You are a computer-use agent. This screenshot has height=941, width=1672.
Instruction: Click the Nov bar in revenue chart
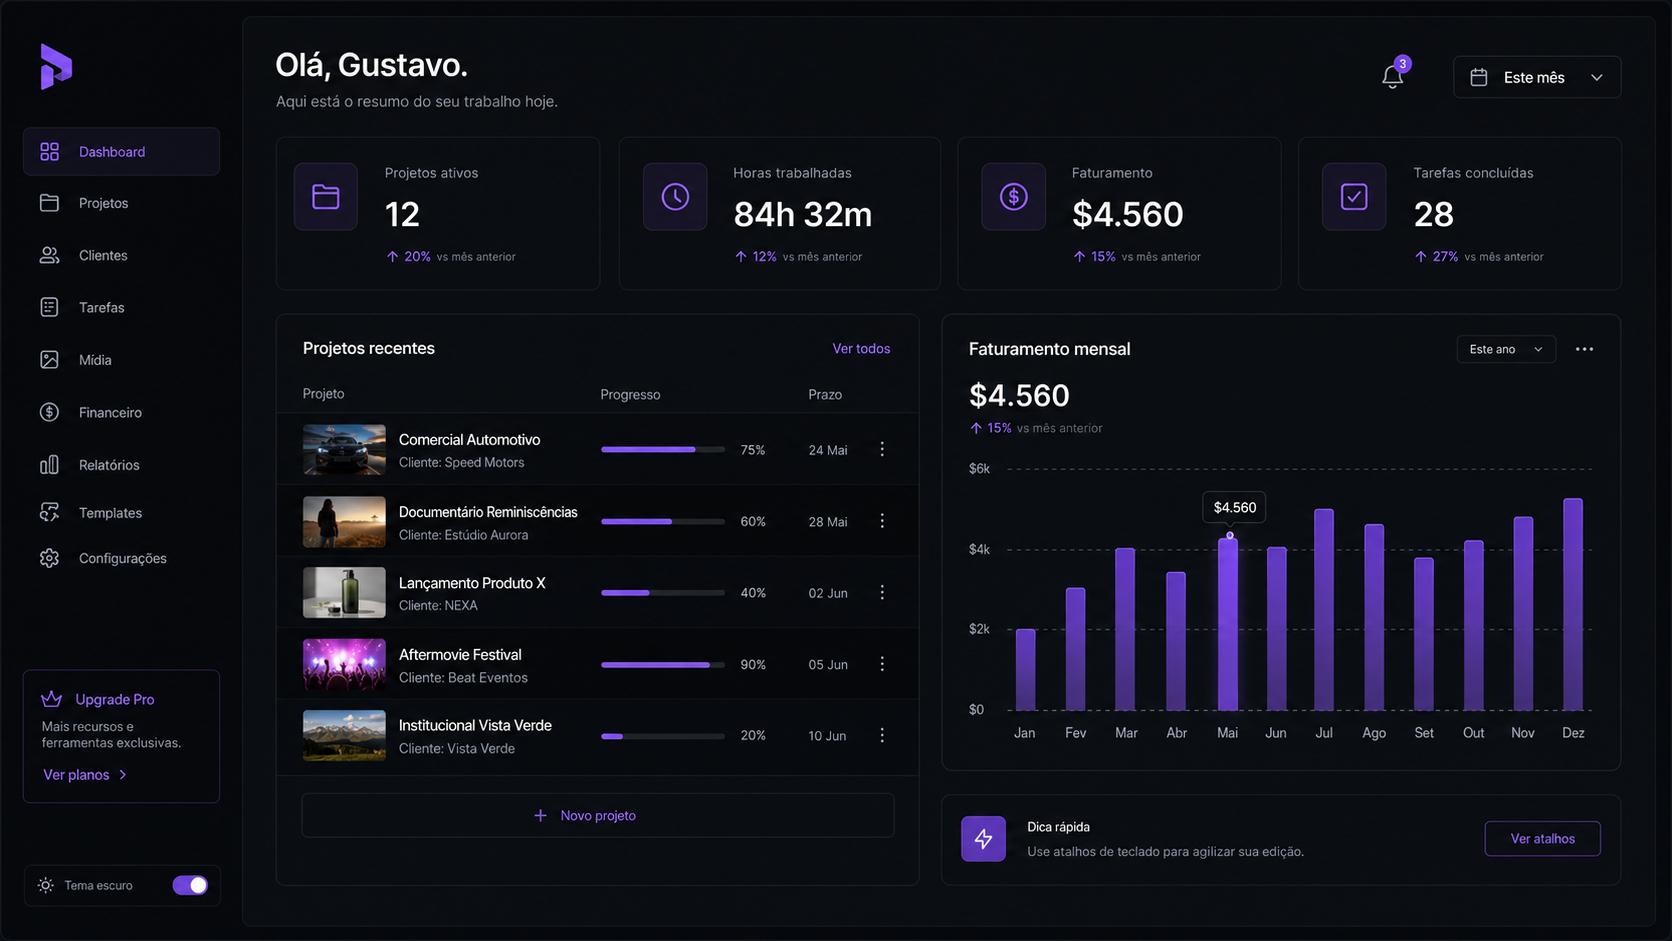click(x=1523, y=614)
